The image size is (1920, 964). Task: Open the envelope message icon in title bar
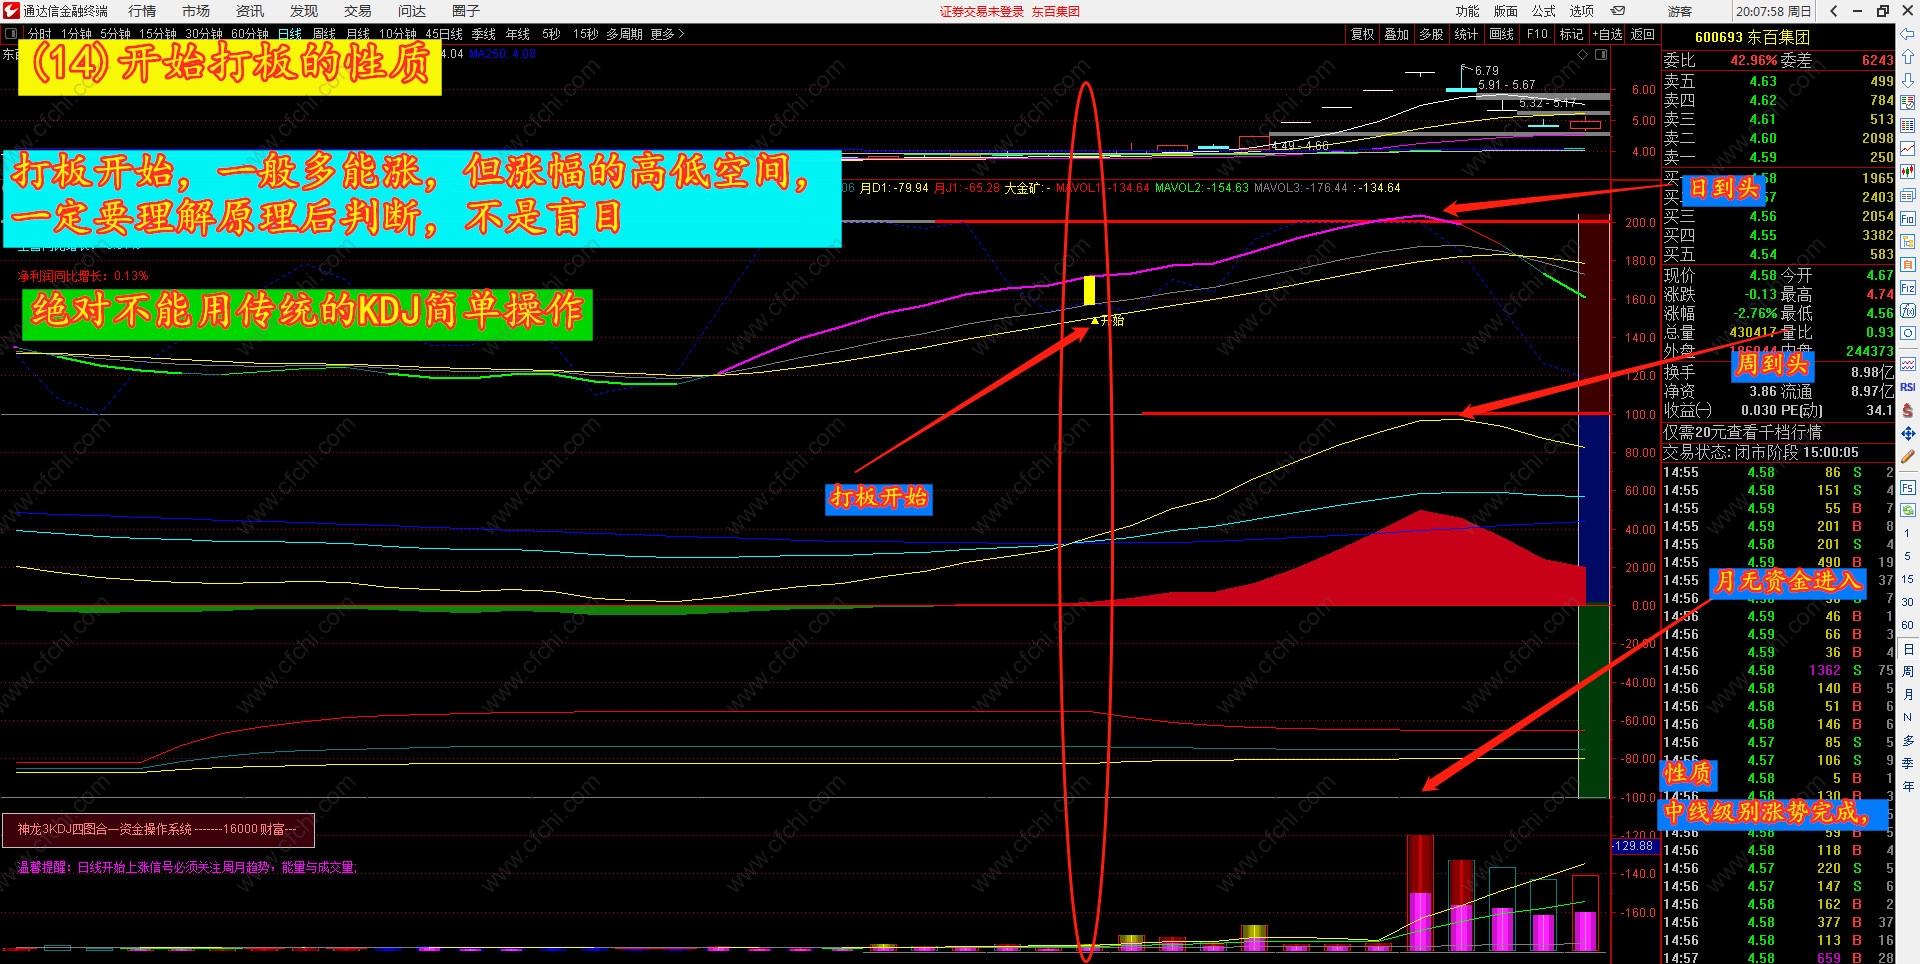click(x=1618, y=11)
